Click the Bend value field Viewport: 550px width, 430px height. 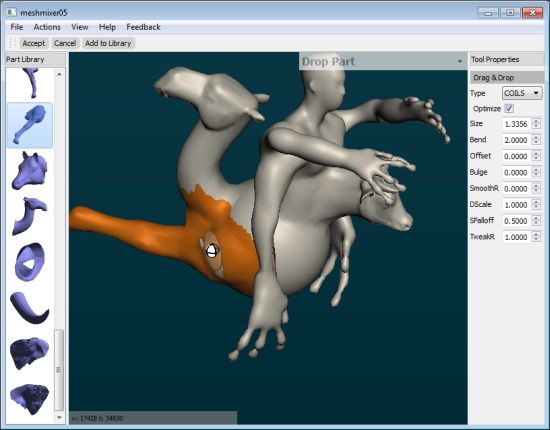point(516,140)
